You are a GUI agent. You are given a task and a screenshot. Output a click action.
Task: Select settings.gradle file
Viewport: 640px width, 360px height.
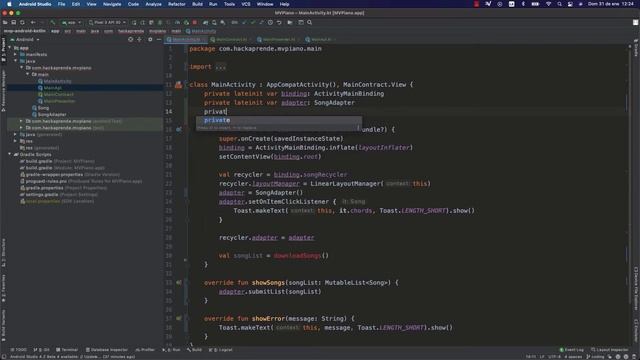[59, 194]
